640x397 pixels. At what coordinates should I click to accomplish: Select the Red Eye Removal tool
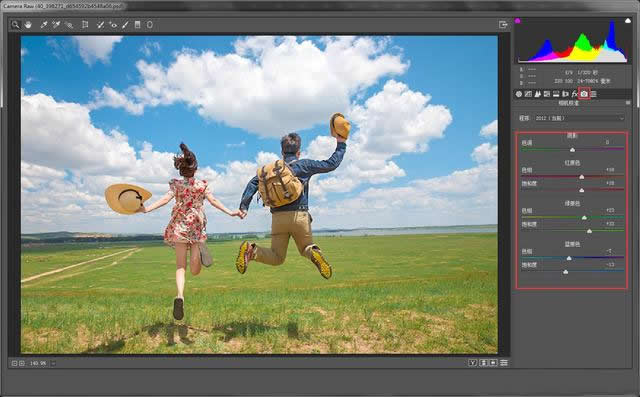[113, 25]
